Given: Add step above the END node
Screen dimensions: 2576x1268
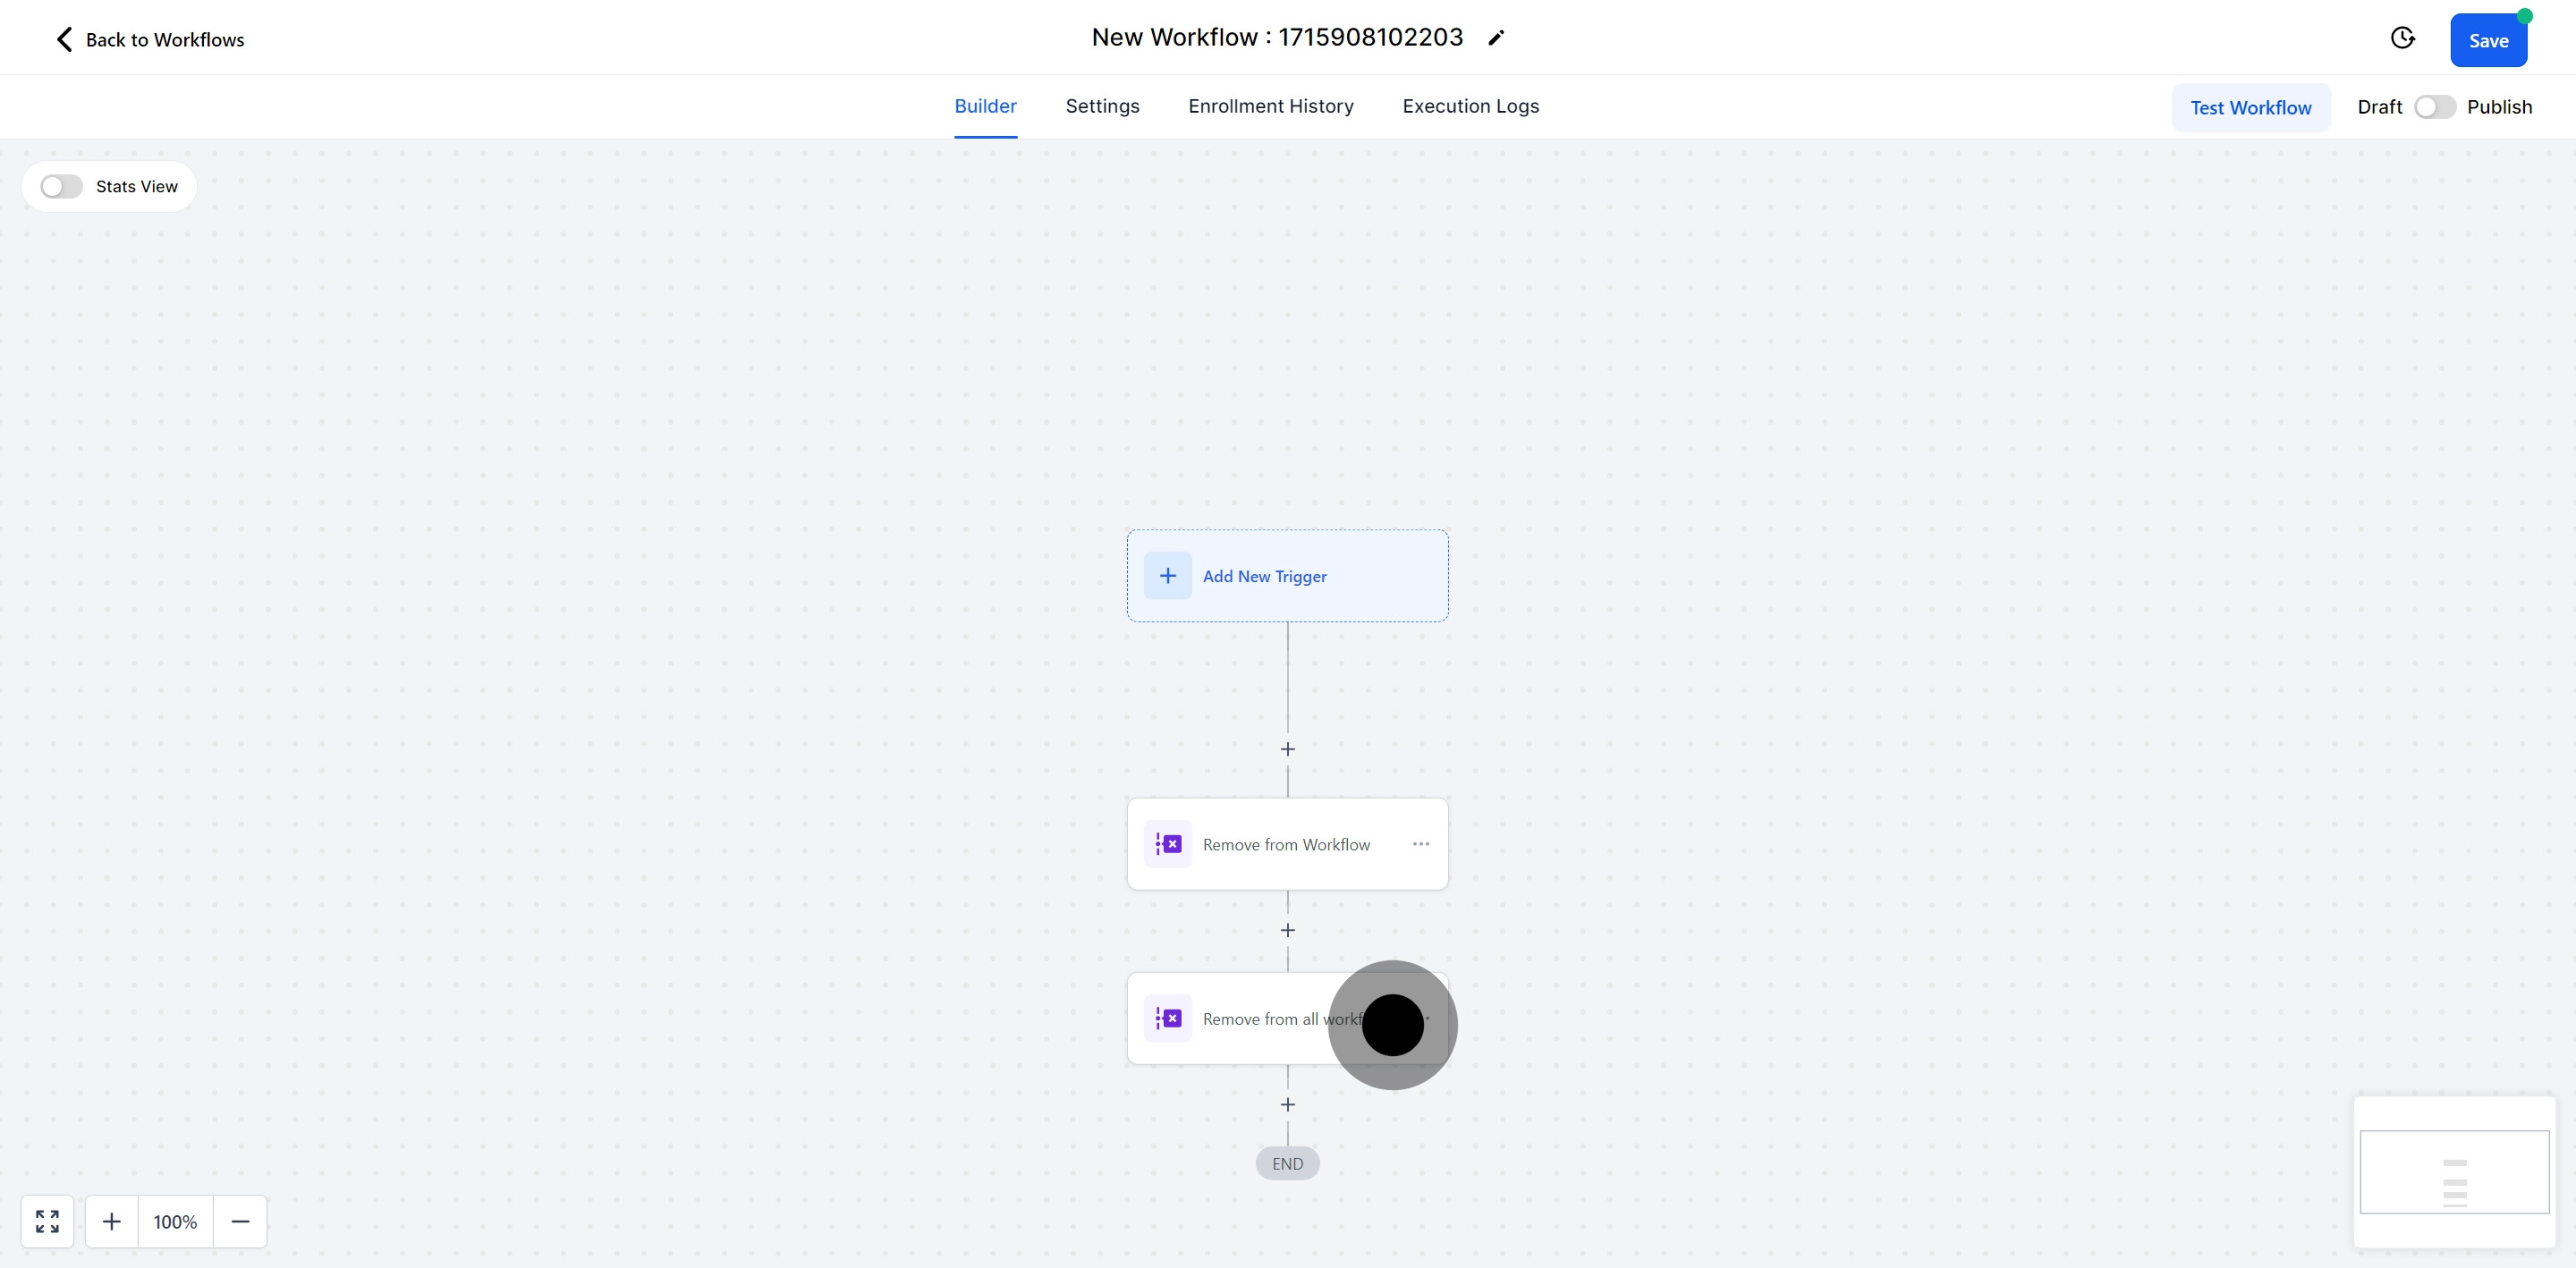Looking at the screenshot, I should coord(1288,1104).
